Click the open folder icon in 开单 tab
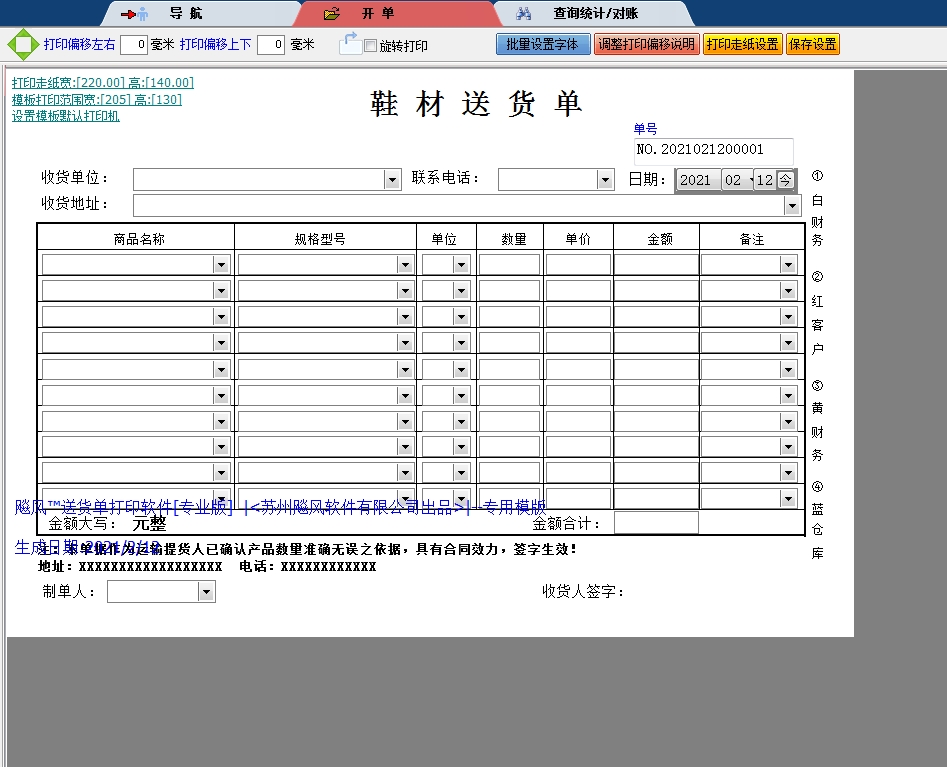 (332, 14)
